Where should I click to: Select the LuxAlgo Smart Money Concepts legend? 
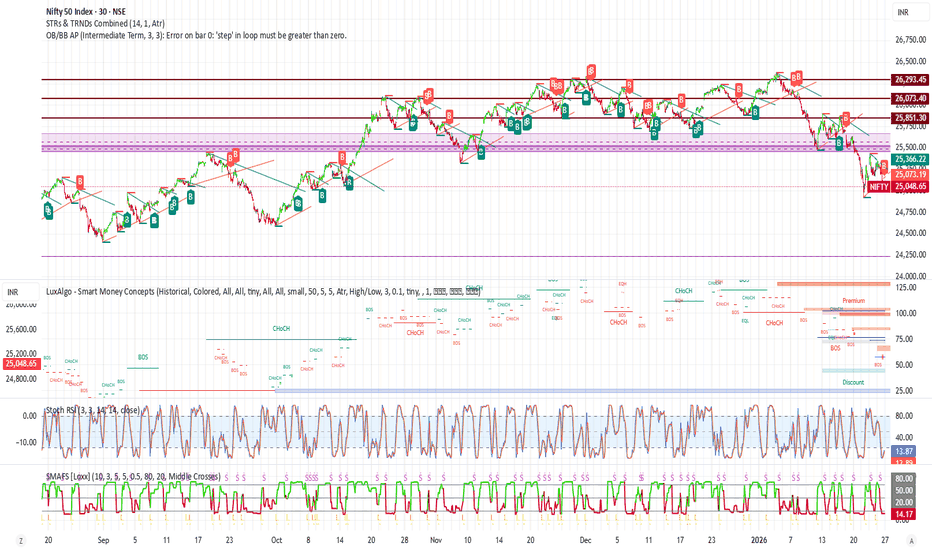pyautogui.click(x=263, y=291)
